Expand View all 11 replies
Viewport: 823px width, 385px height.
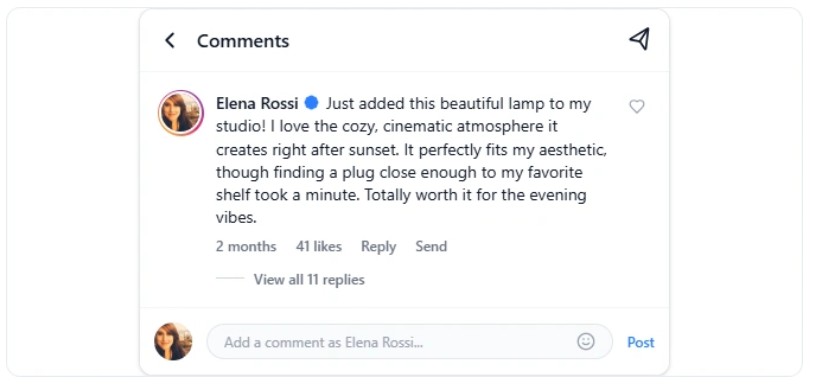(x=309, y=280)
